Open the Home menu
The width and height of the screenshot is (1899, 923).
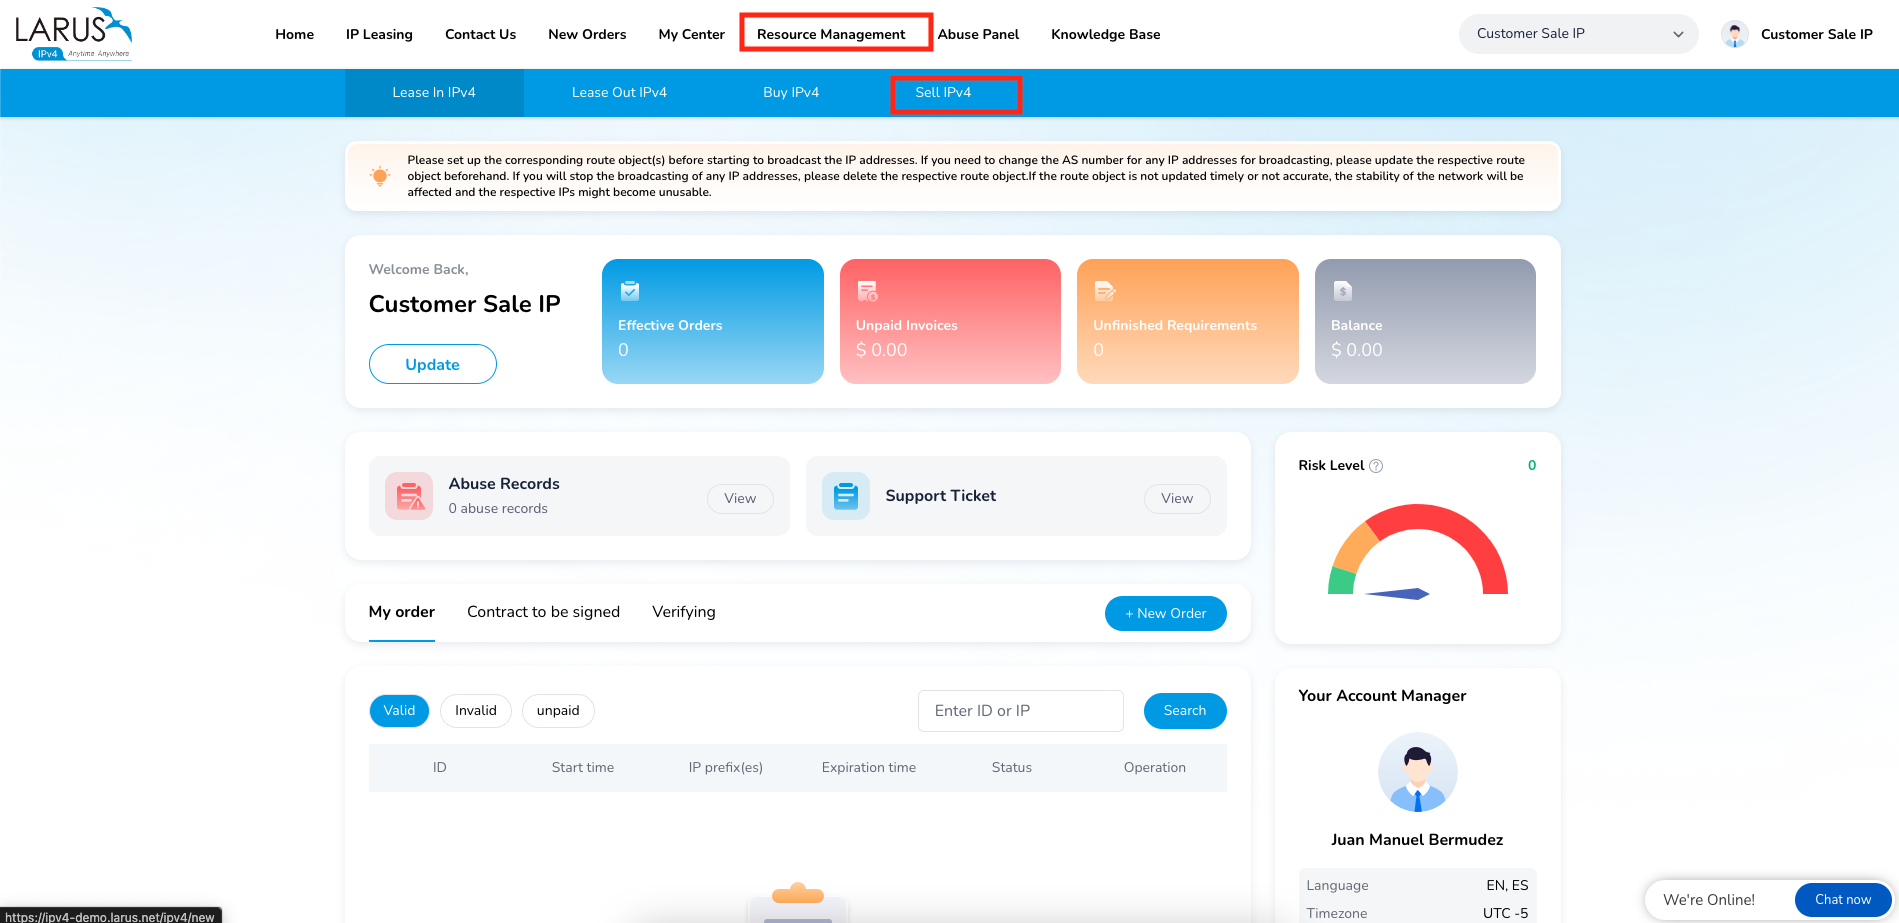pos(295,34)
